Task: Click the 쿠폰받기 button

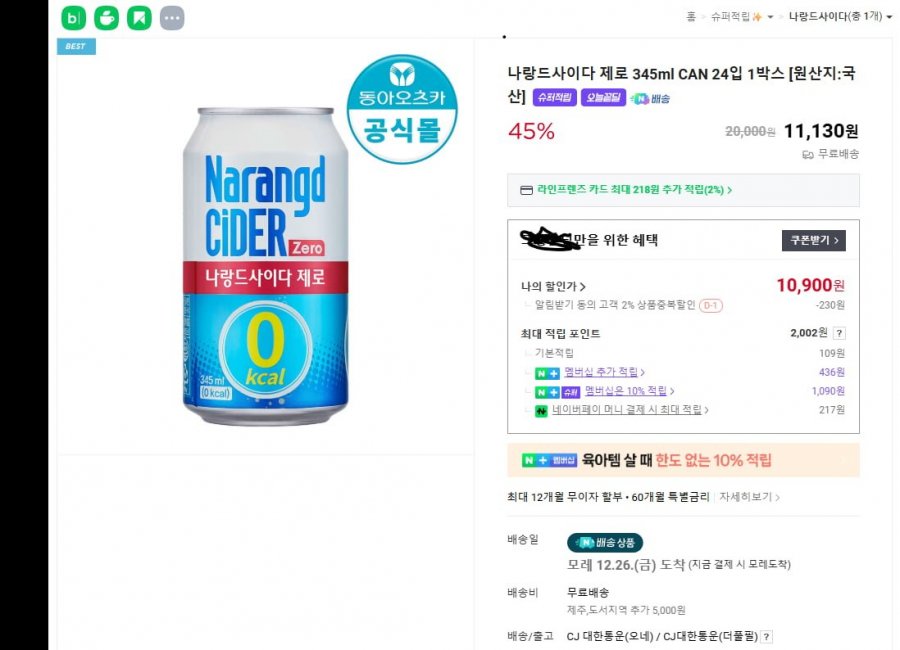Action: 813,241
